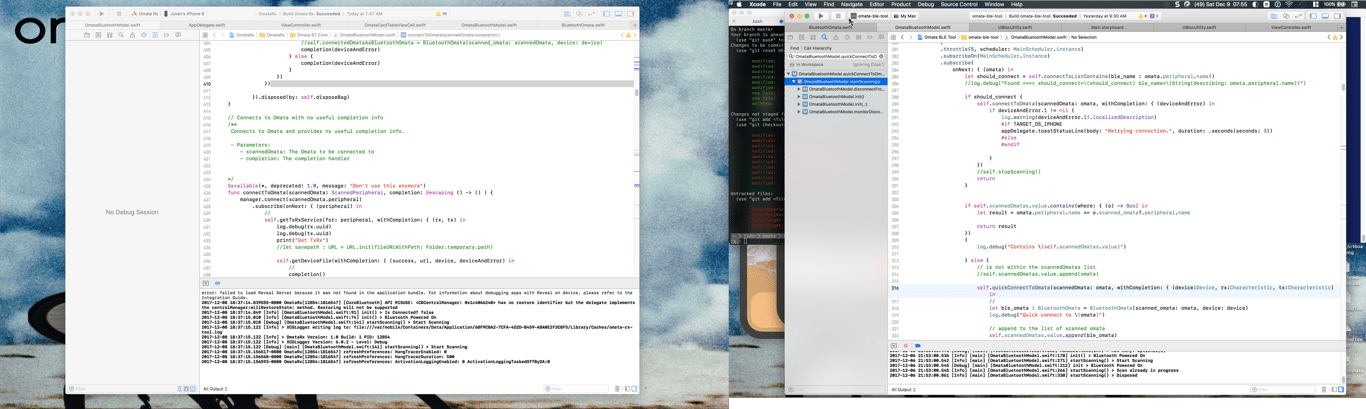Stop the build in left Xcode window
This screenshot has width=1366, height=409.
[x=119, y=14]
